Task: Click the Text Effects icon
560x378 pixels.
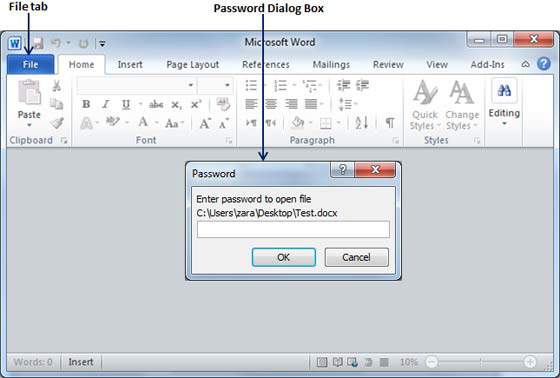Action: pos(86,124)
